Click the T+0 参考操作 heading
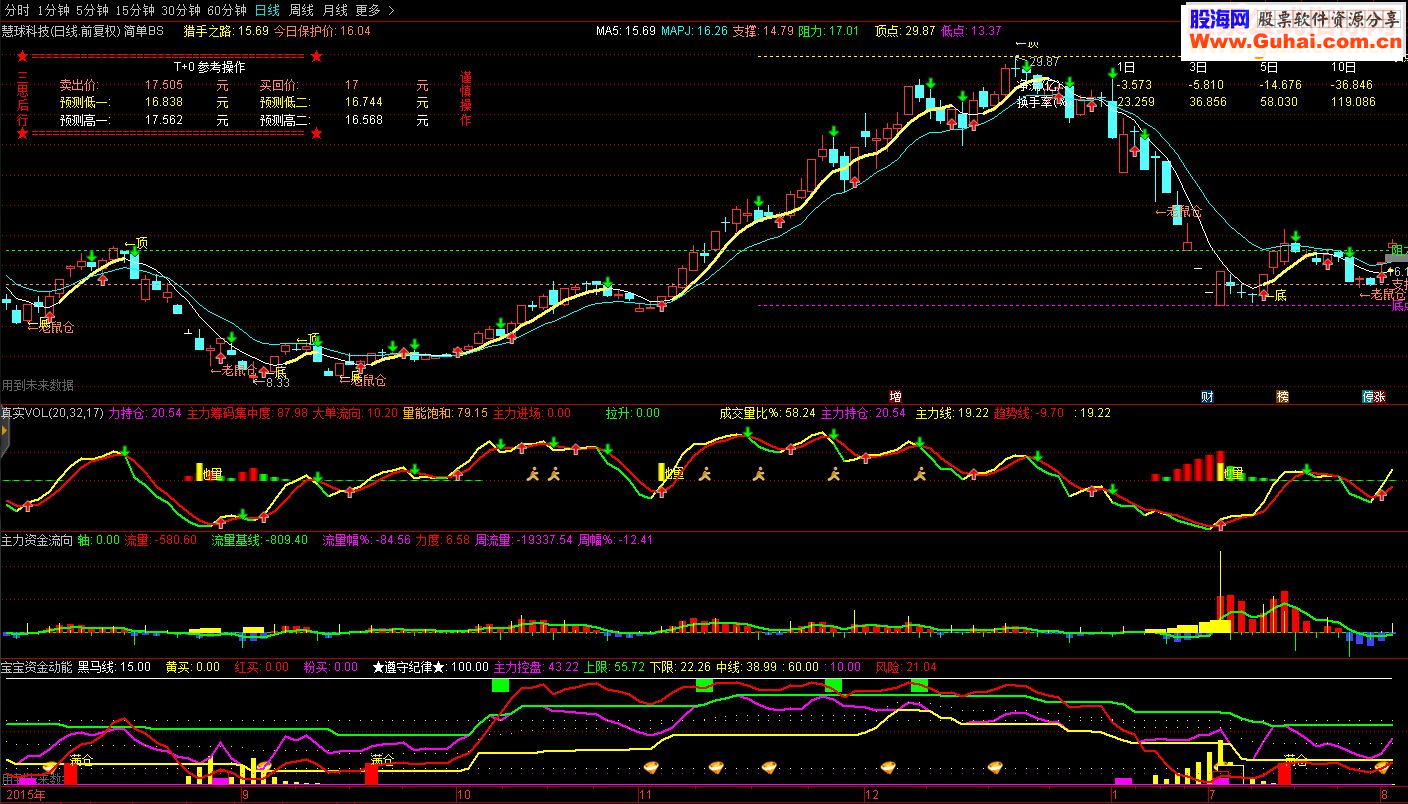The image size is (1408, 804). (209, 68)
